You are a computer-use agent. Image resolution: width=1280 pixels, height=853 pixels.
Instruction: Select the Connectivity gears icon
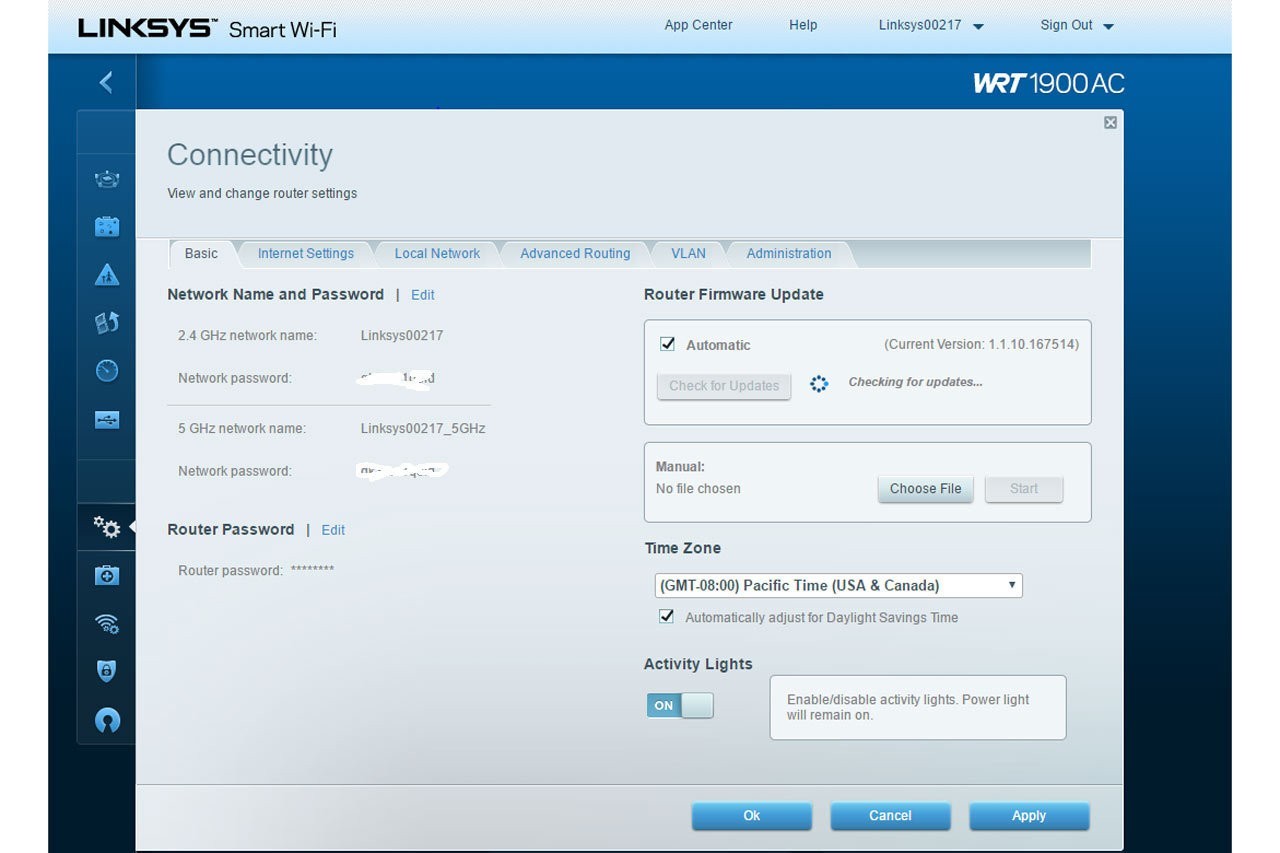pos(107,527)
